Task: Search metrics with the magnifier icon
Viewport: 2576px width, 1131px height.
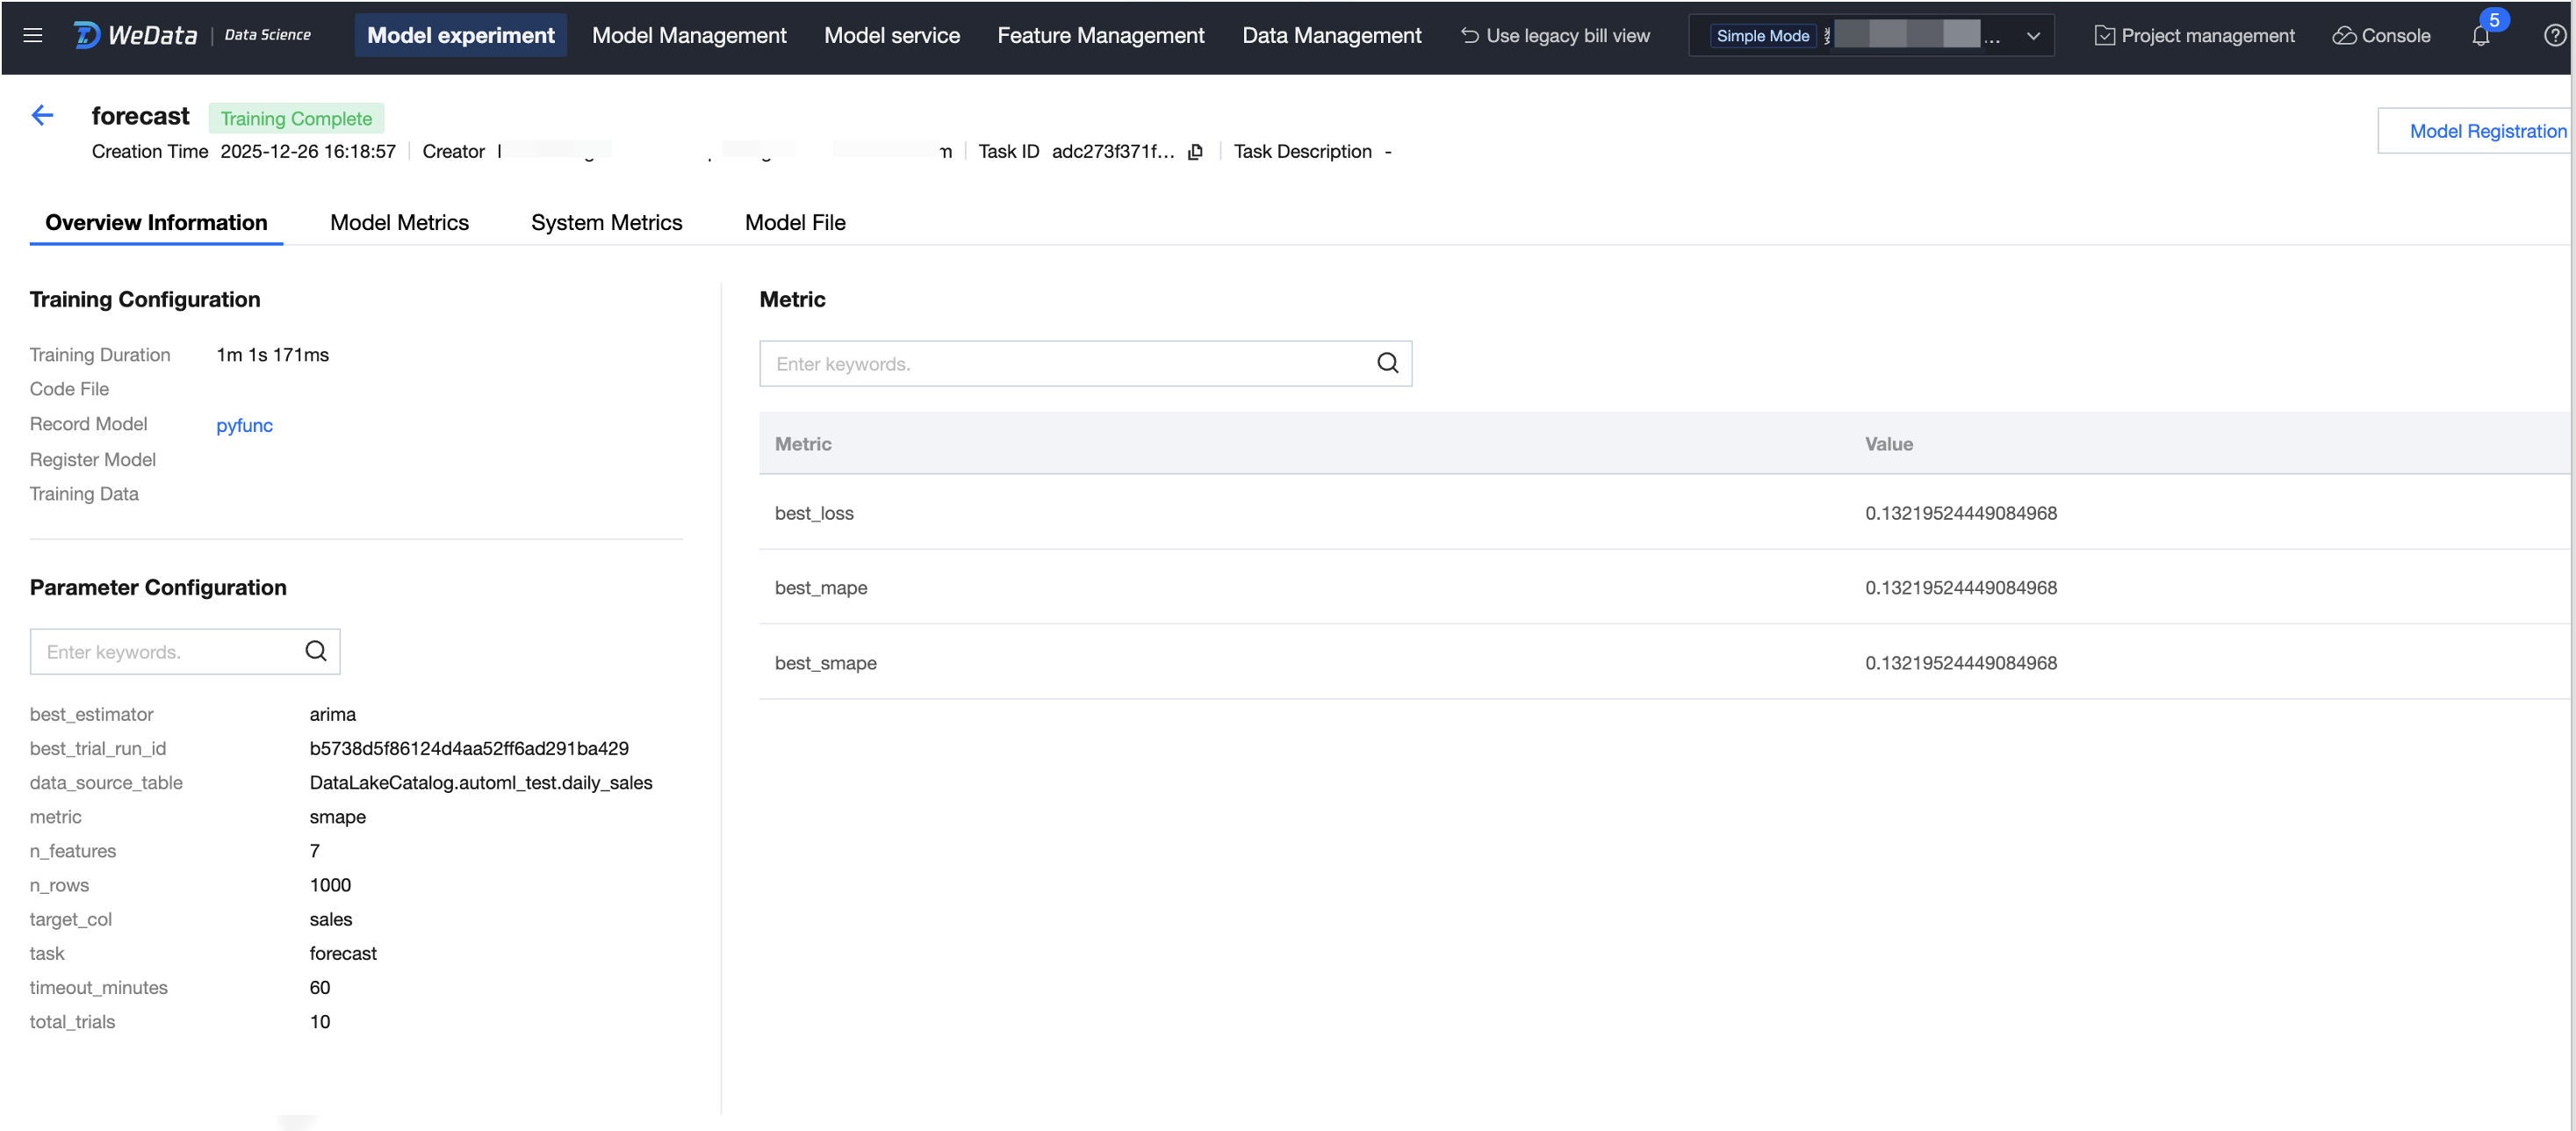Action: 1387,363
